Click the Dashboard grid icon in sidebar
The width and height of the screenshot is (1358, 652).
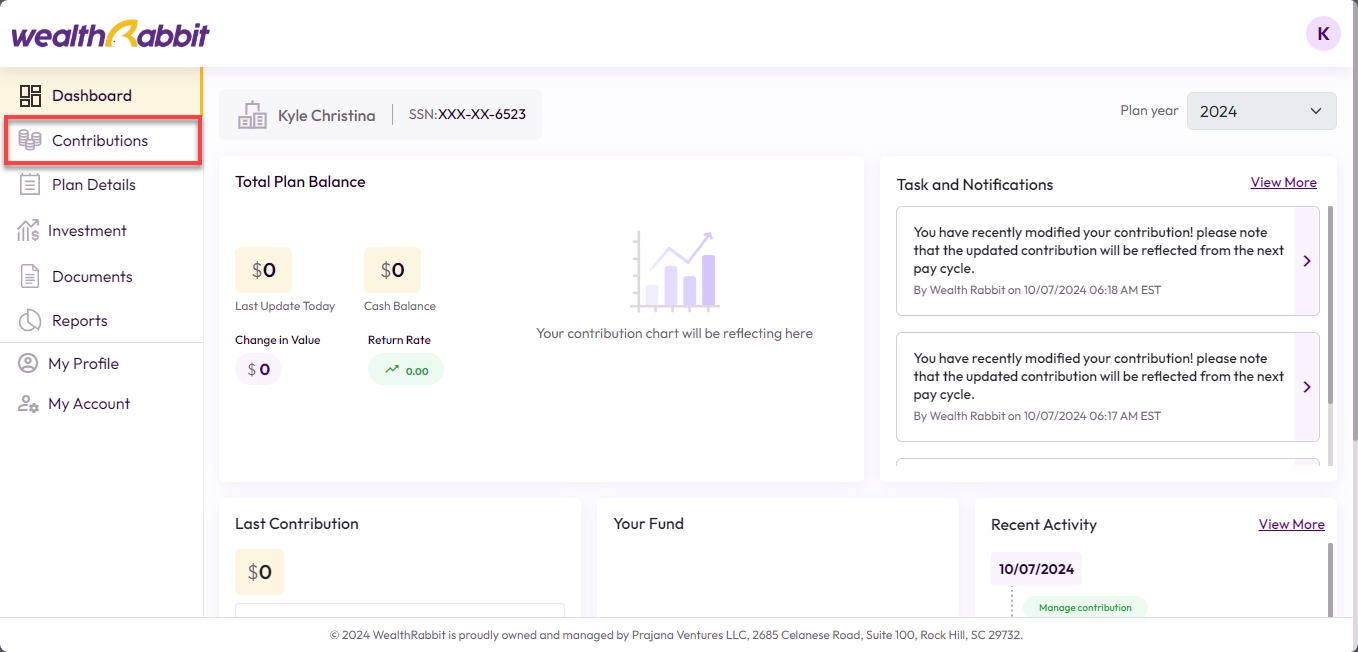pos(30,96)
